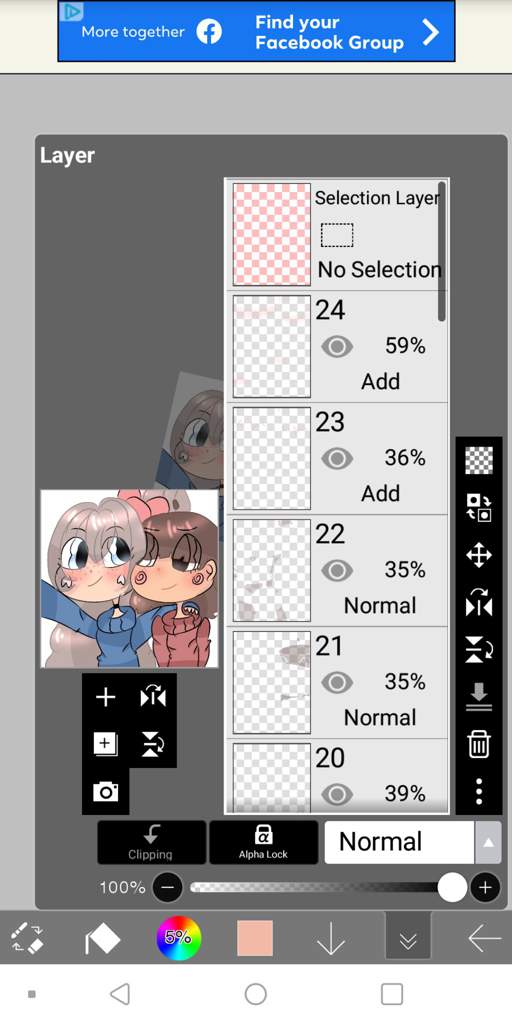Tap the checkerboard clear layer icon
The image size is (512, 1024).
[x=479, y=460]
